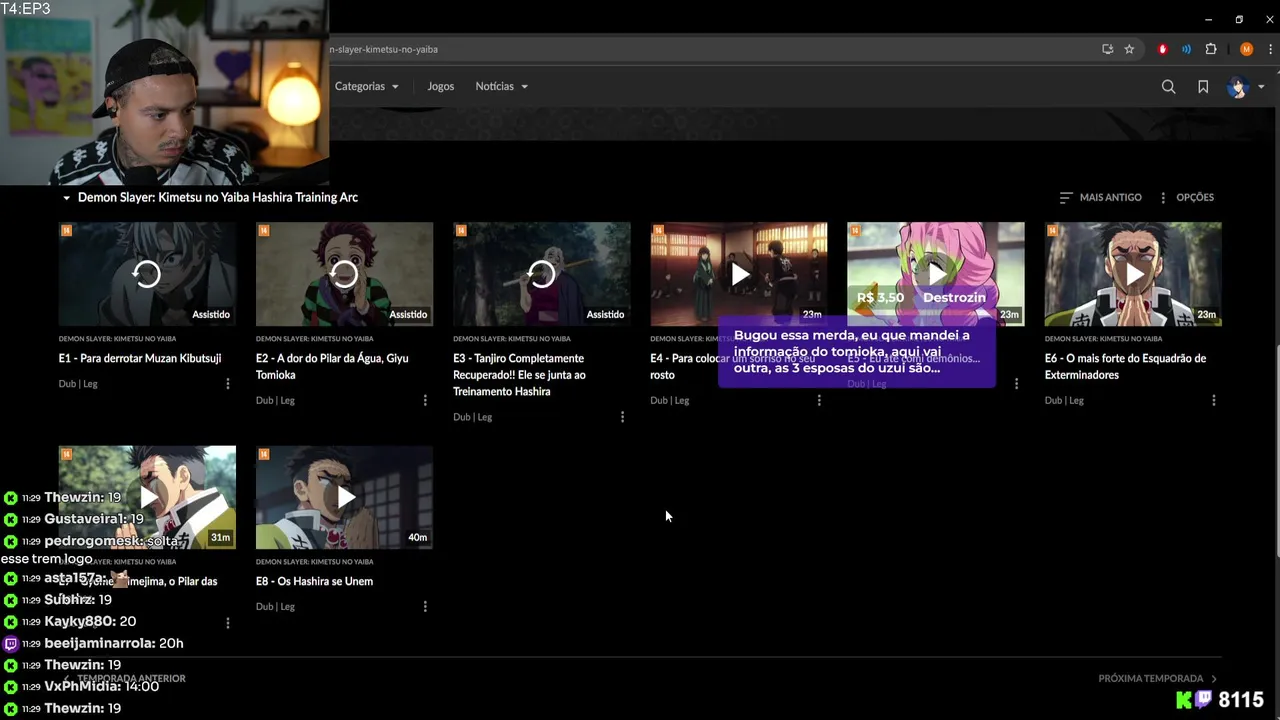Open title E8 - Os Hashira se Unem
The width and height of the screenshot is (1280, 720).
tap(314, 582)
